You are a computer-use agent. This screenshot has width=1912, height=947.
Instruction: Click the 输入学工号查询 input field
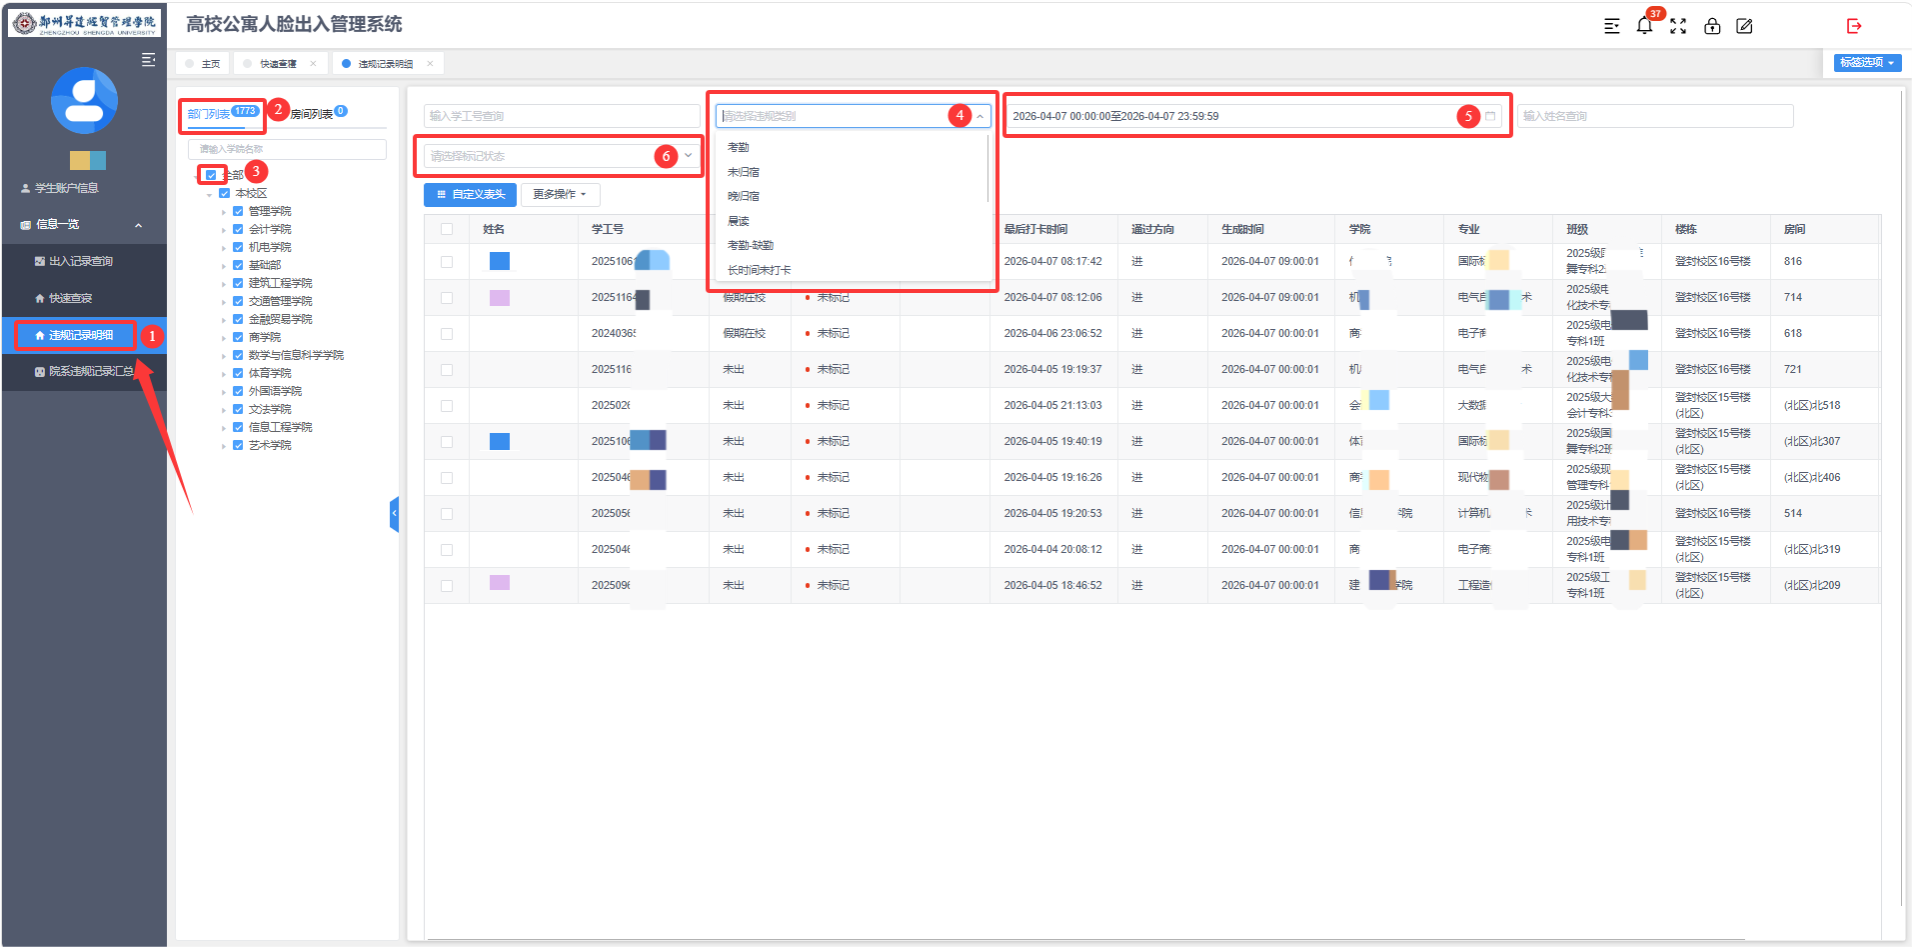click(561, 116)
